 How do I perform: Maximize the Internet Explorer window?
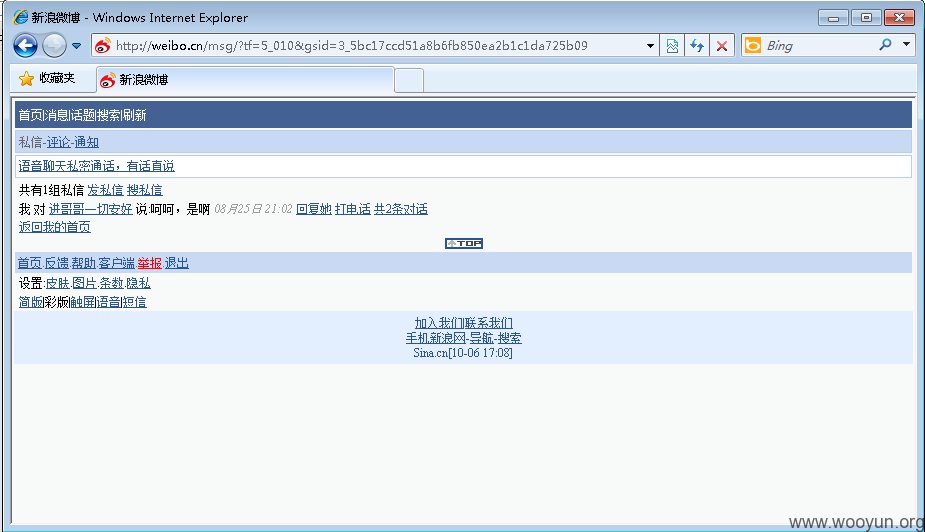point(866,18)
